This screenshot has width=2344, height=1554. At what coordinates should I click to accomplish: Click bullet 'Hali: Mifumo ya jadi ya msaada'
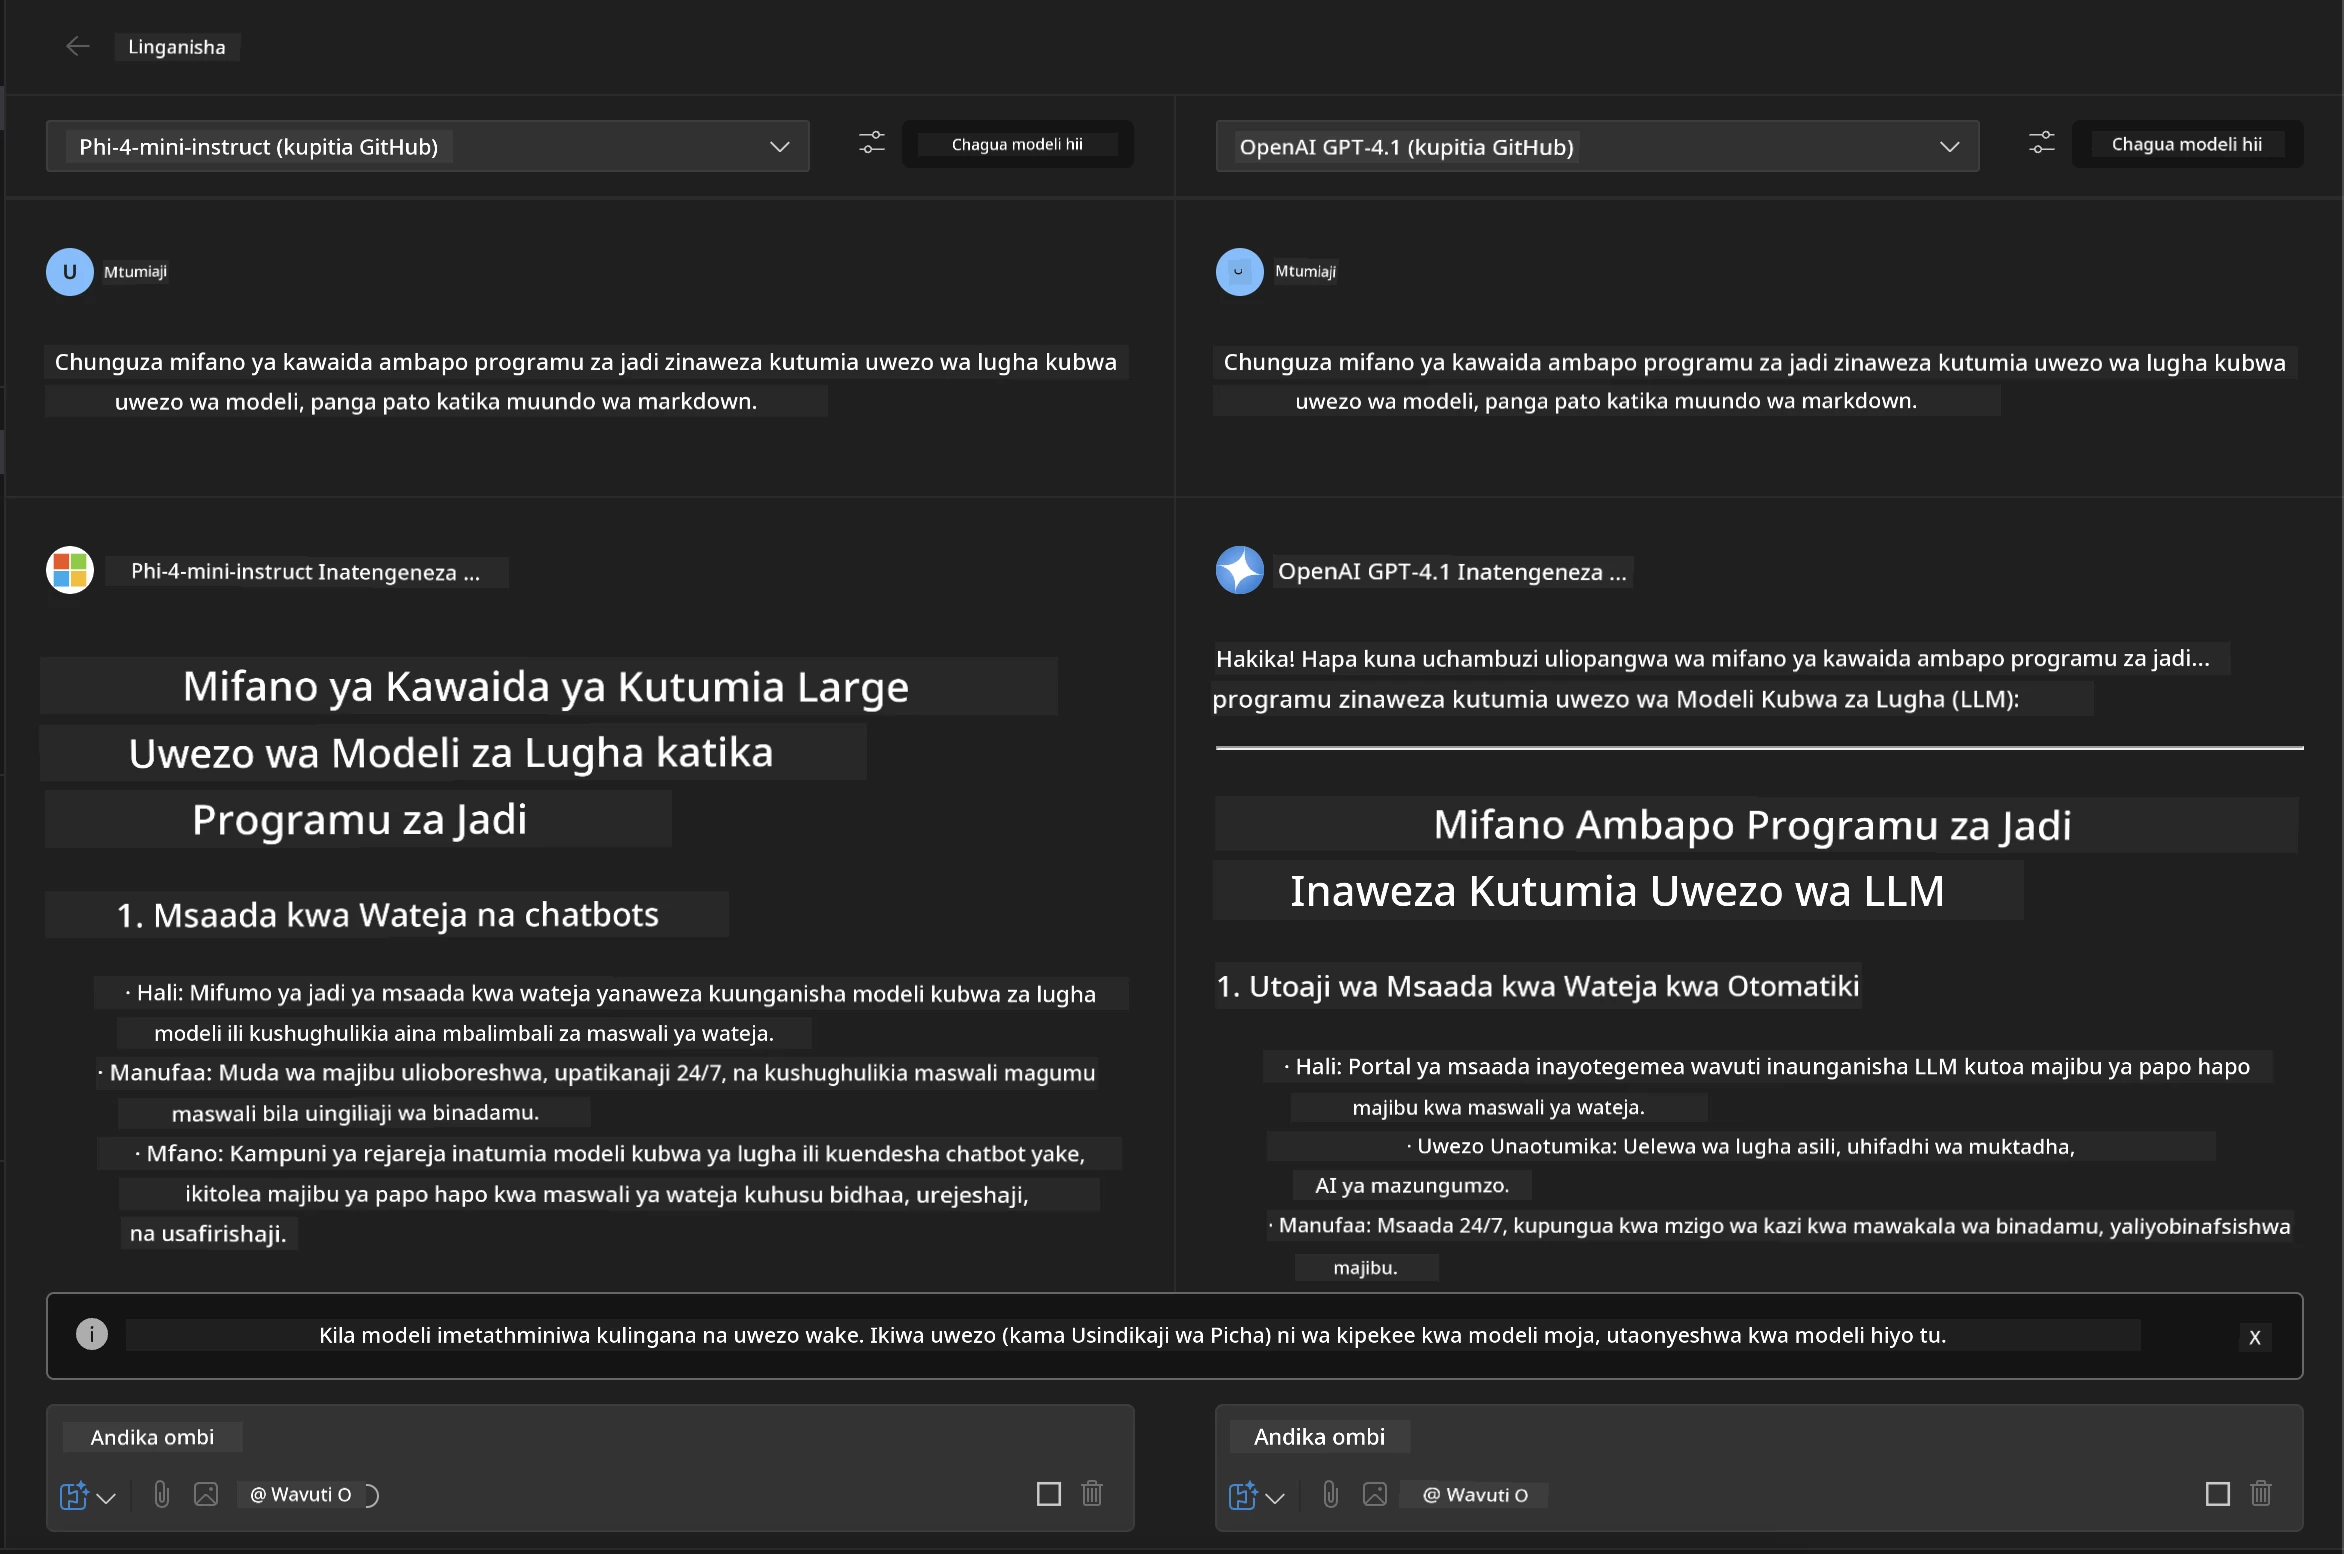pyautogui.click(x=610, y=993)
